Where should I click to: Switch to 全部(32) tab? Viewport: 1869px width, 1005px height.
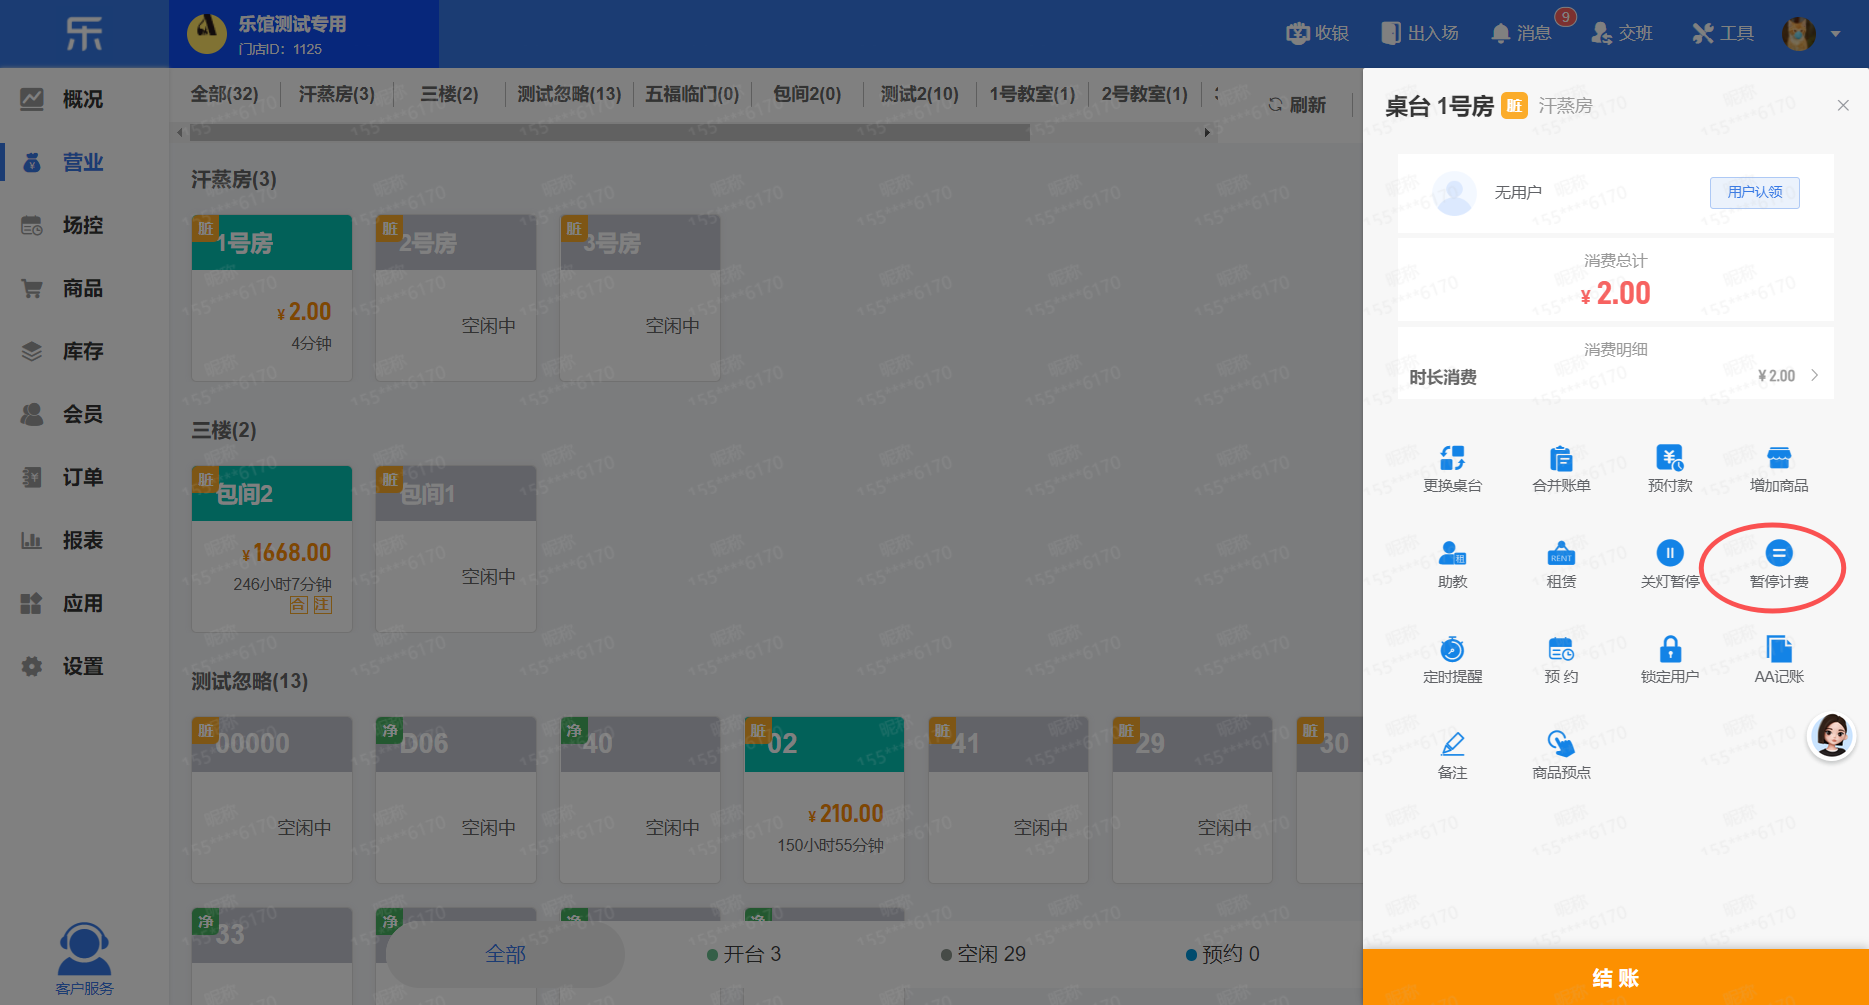point(224,94)
